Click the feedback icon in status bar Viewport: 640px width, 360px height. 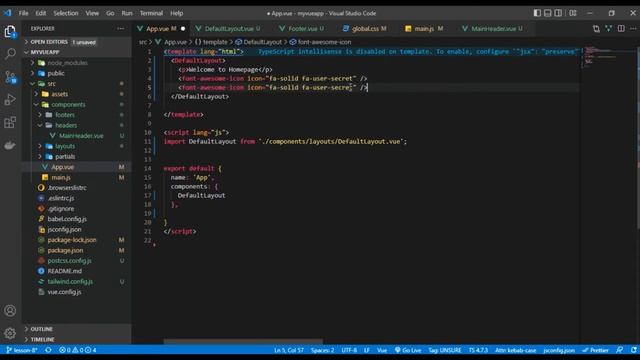(x=620, y=350)
